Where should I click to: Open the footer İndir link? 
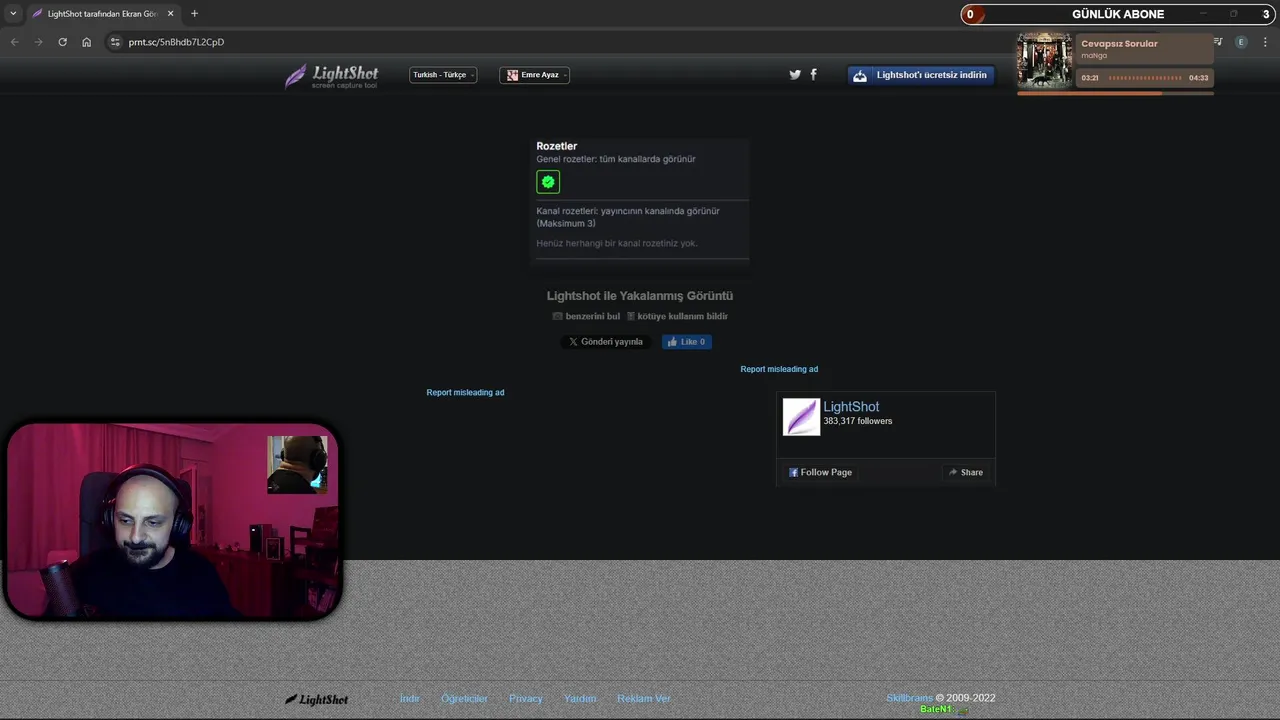click(x=410, y=699)
